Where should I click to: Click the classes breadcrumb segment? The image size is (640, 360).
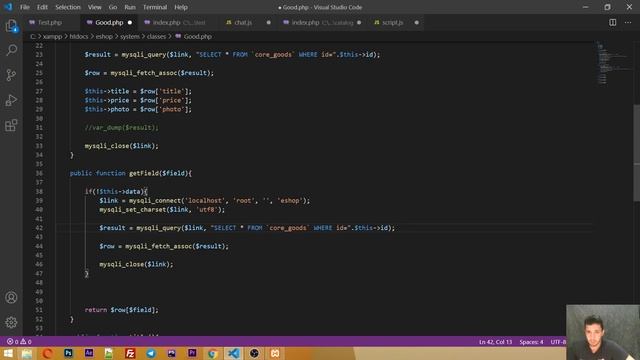point(156,36)
